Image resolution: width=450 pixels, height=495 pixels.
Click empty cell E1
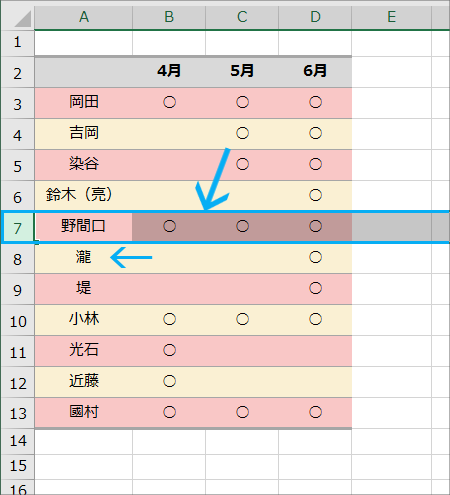pos(392,43)
